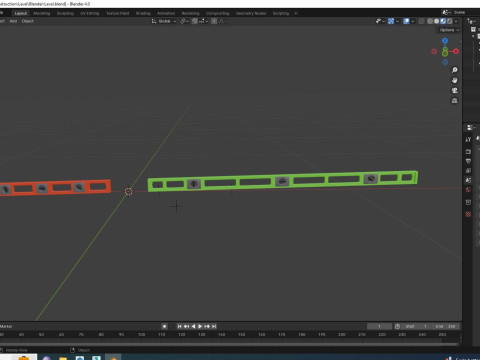Switch to Geometry Nodes workspace tab
Viewport: 480px width, 360px height.
click(251, 13)
